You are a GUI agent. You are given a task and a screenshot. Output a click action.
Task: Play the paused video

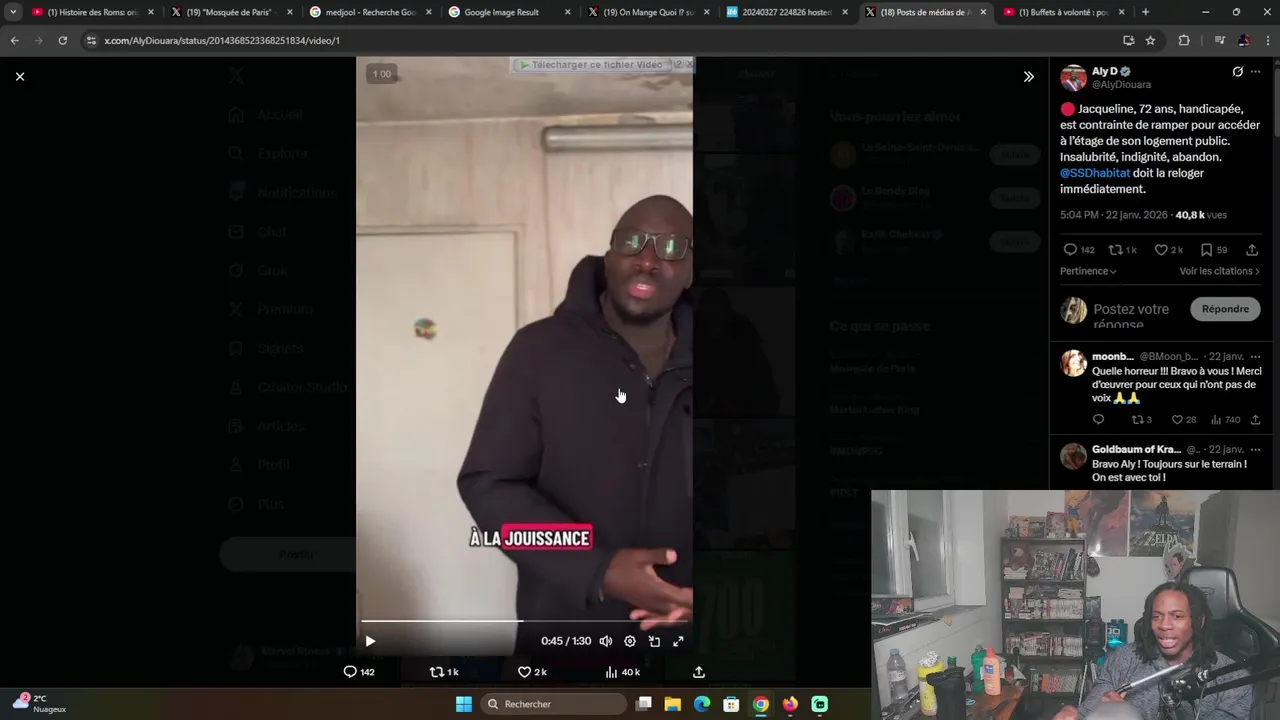coord(370,641)
